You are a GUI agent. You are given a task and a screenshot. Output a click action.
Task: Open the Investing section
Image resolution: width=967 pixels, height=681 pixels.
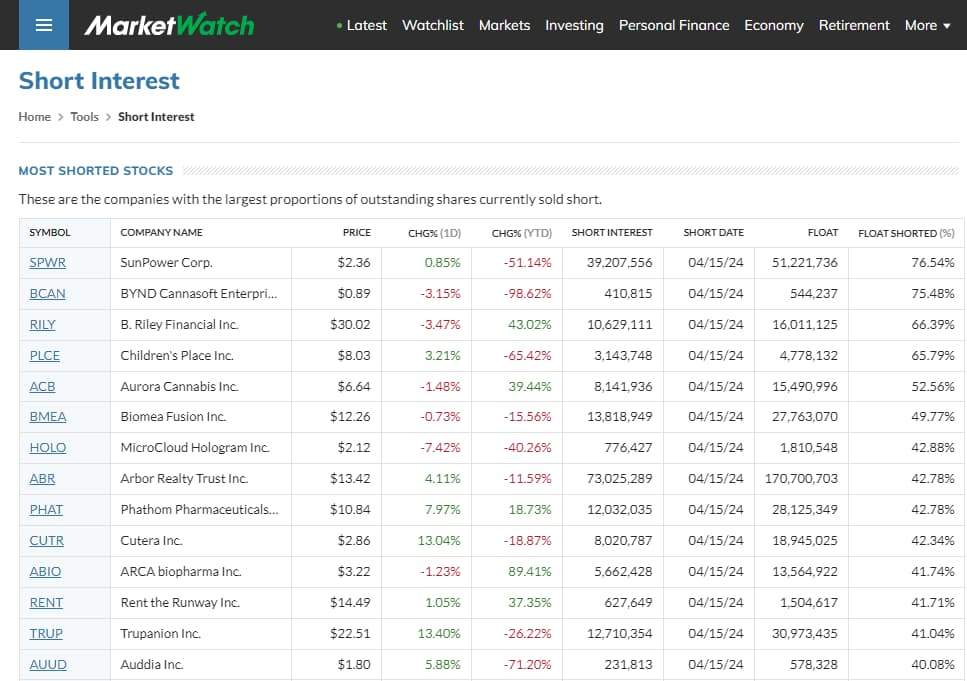[574, 25]
